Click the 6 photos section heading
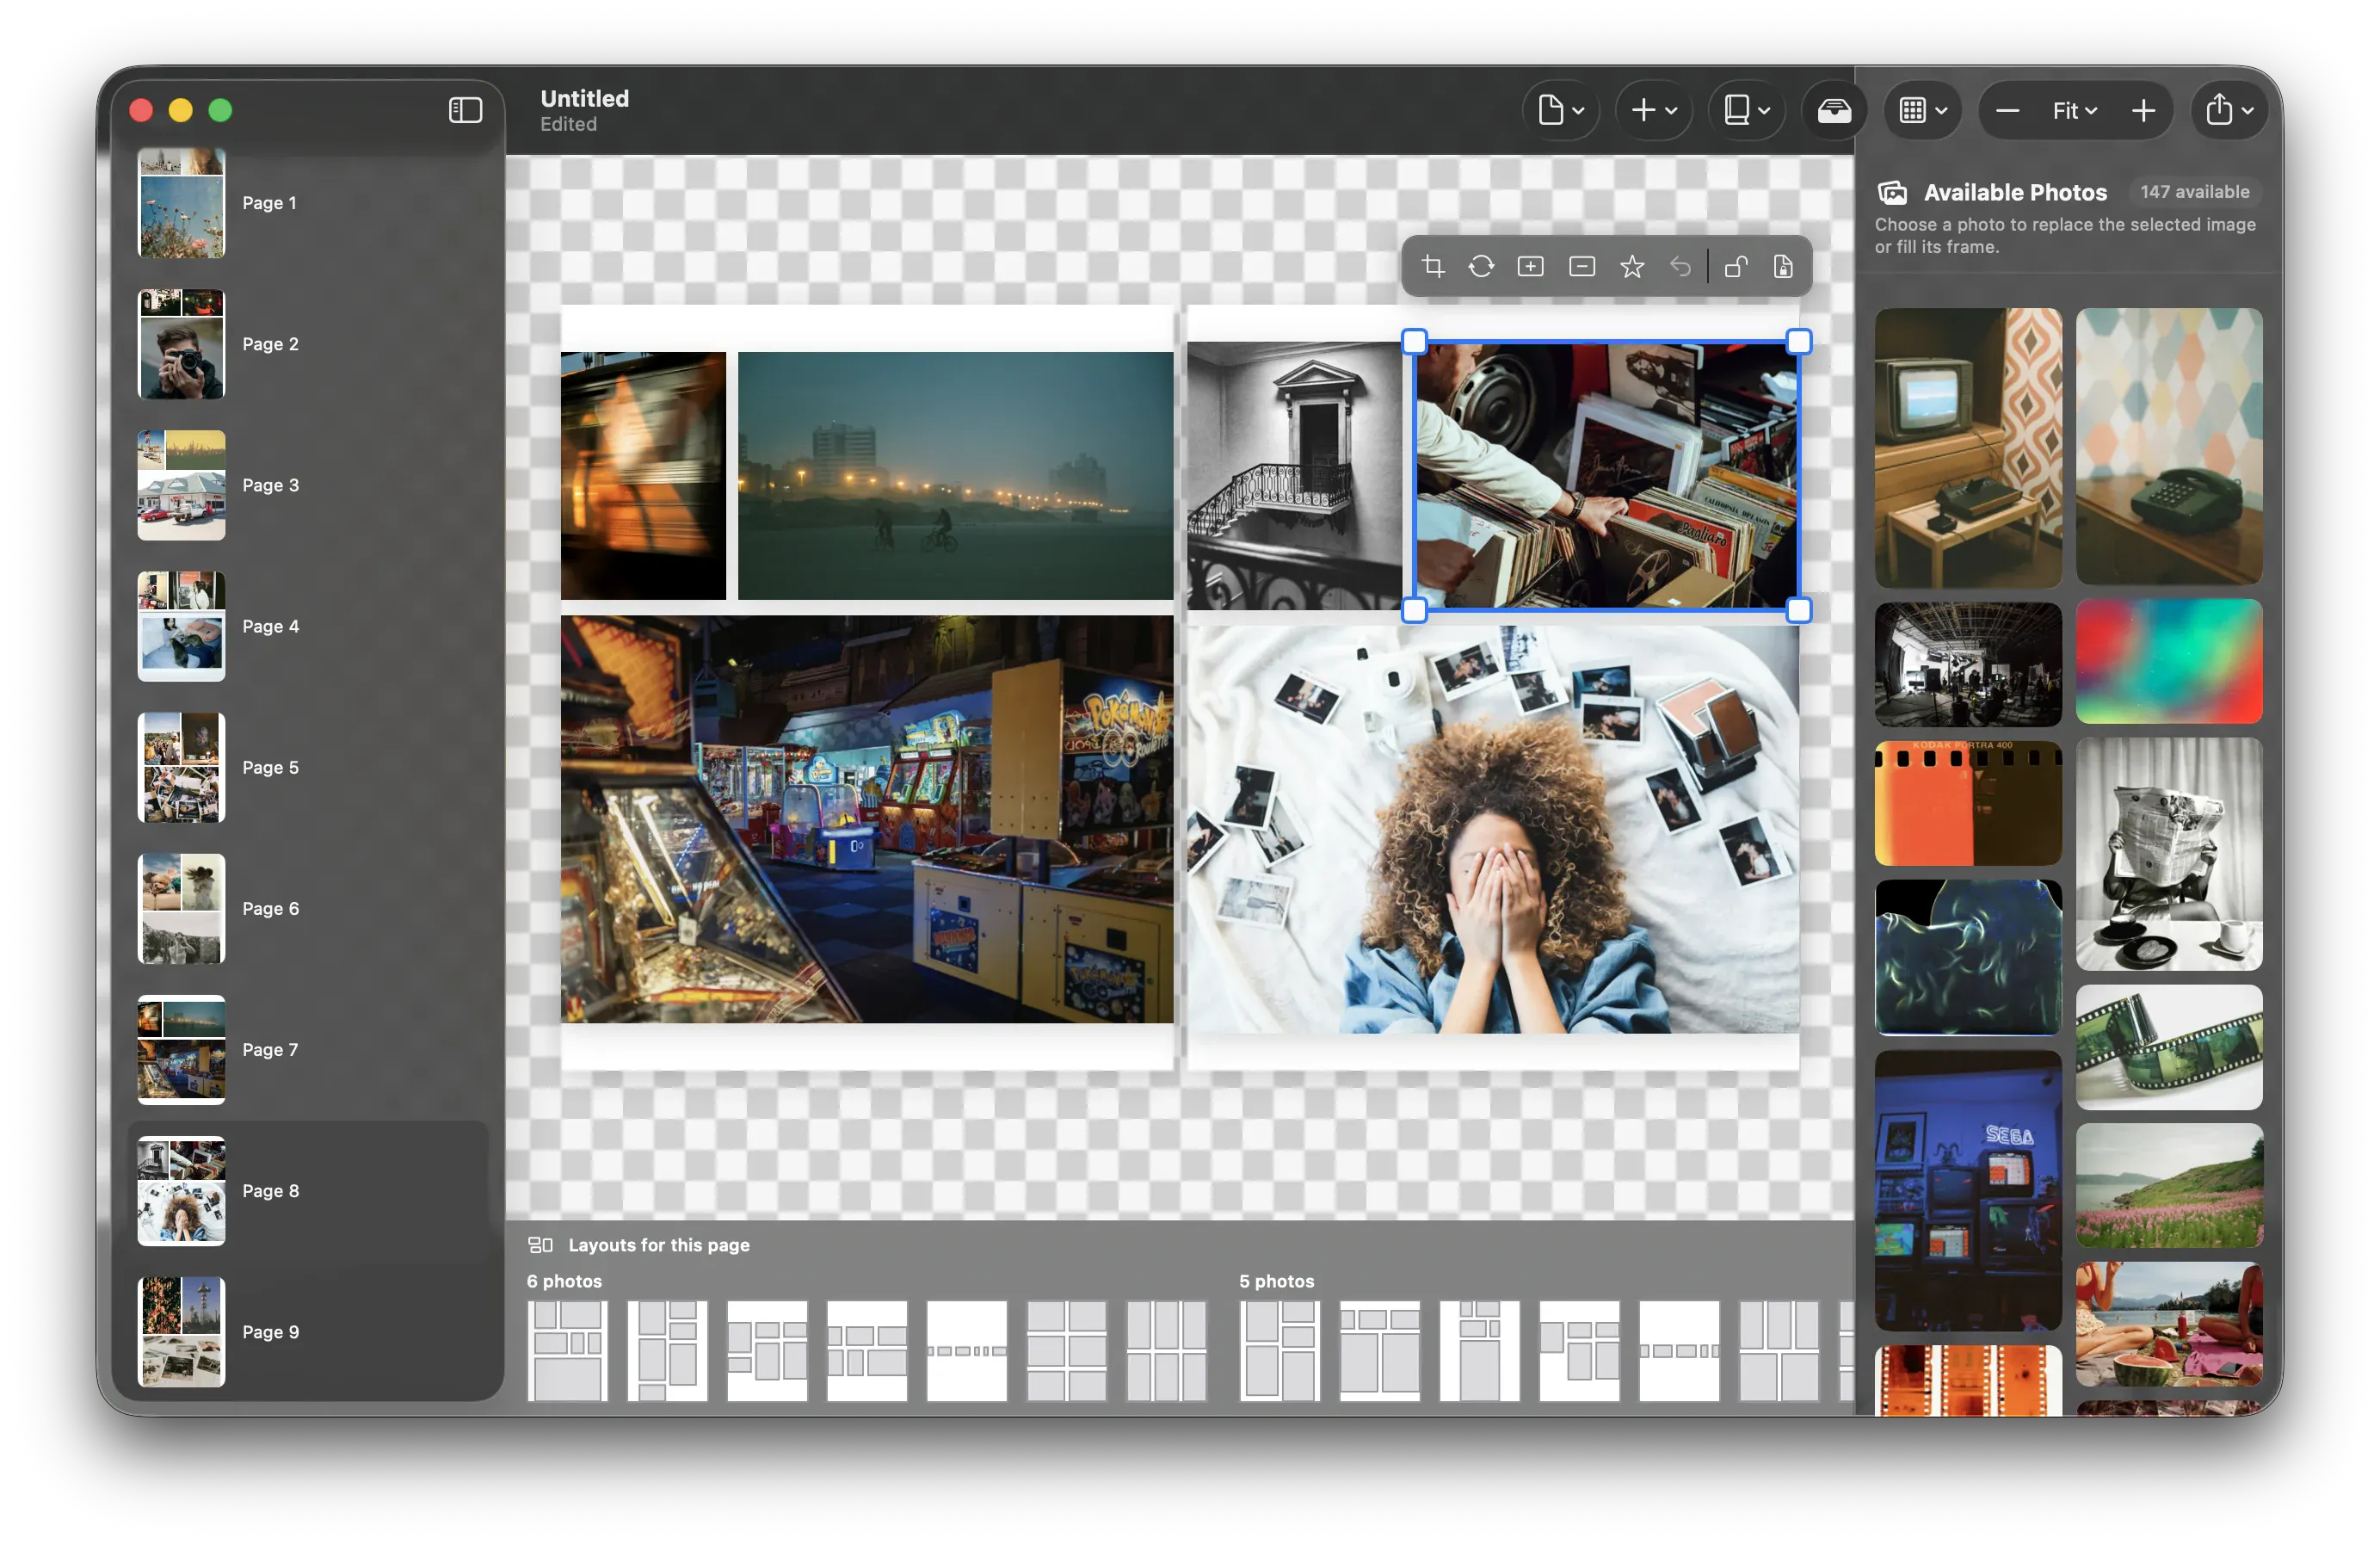This screenshot has width=2380, height=1544. (x=564, y=1280)
